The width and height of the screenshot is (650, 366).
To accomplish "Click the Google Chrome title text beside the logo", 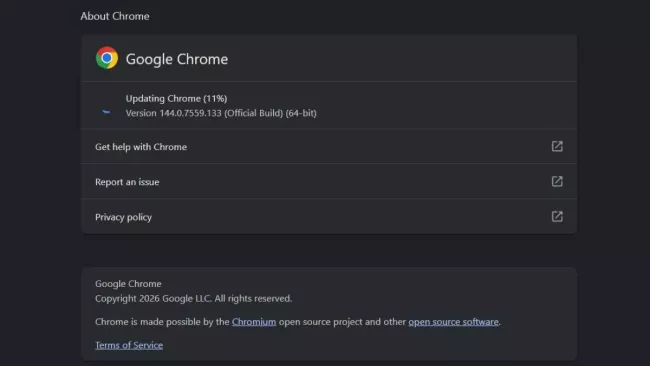I will [x=177, y=59].
